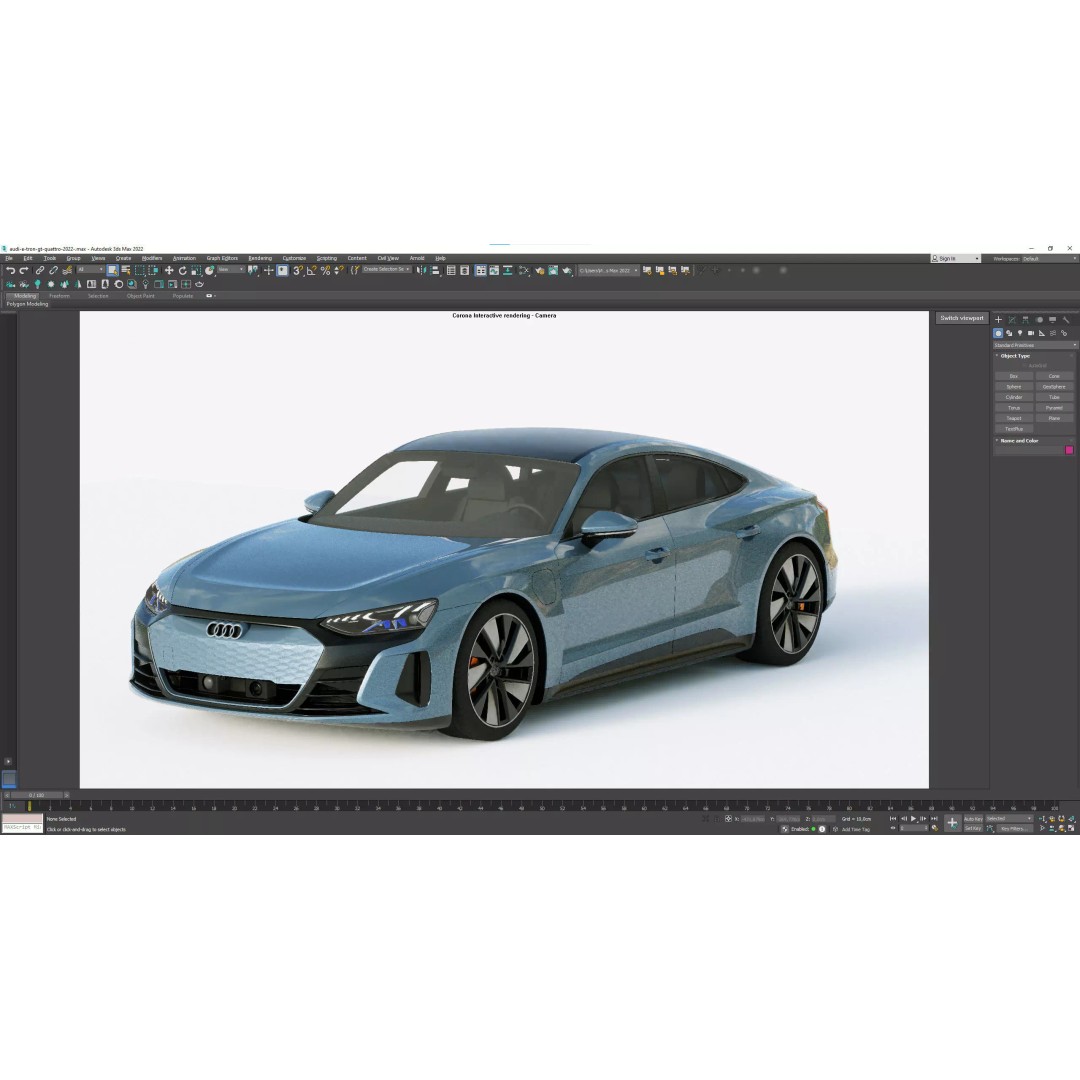Image resolution: width=1080 pixels, height=1080 pixels.
Task: Open the Sign In dropdown
Action: coord(955,258)
